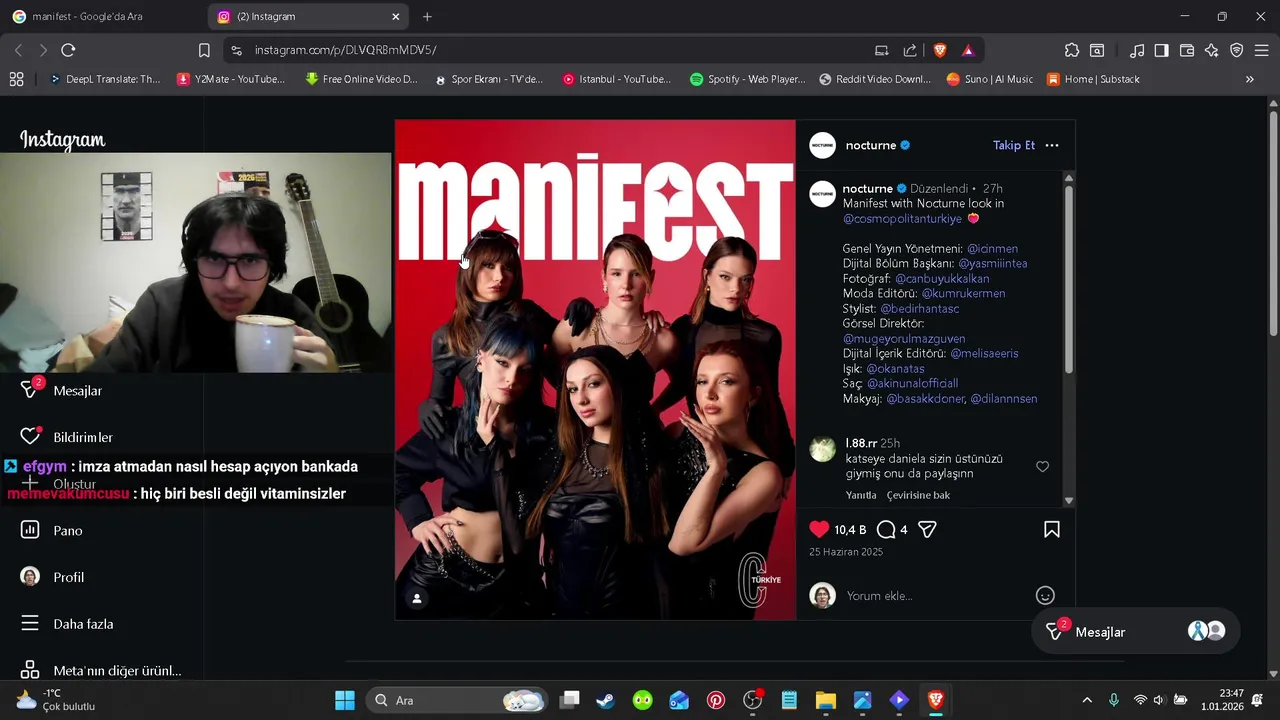The image size is (1280, 720).
Task: Open the Windows Start button
Action: pos(345,700)
